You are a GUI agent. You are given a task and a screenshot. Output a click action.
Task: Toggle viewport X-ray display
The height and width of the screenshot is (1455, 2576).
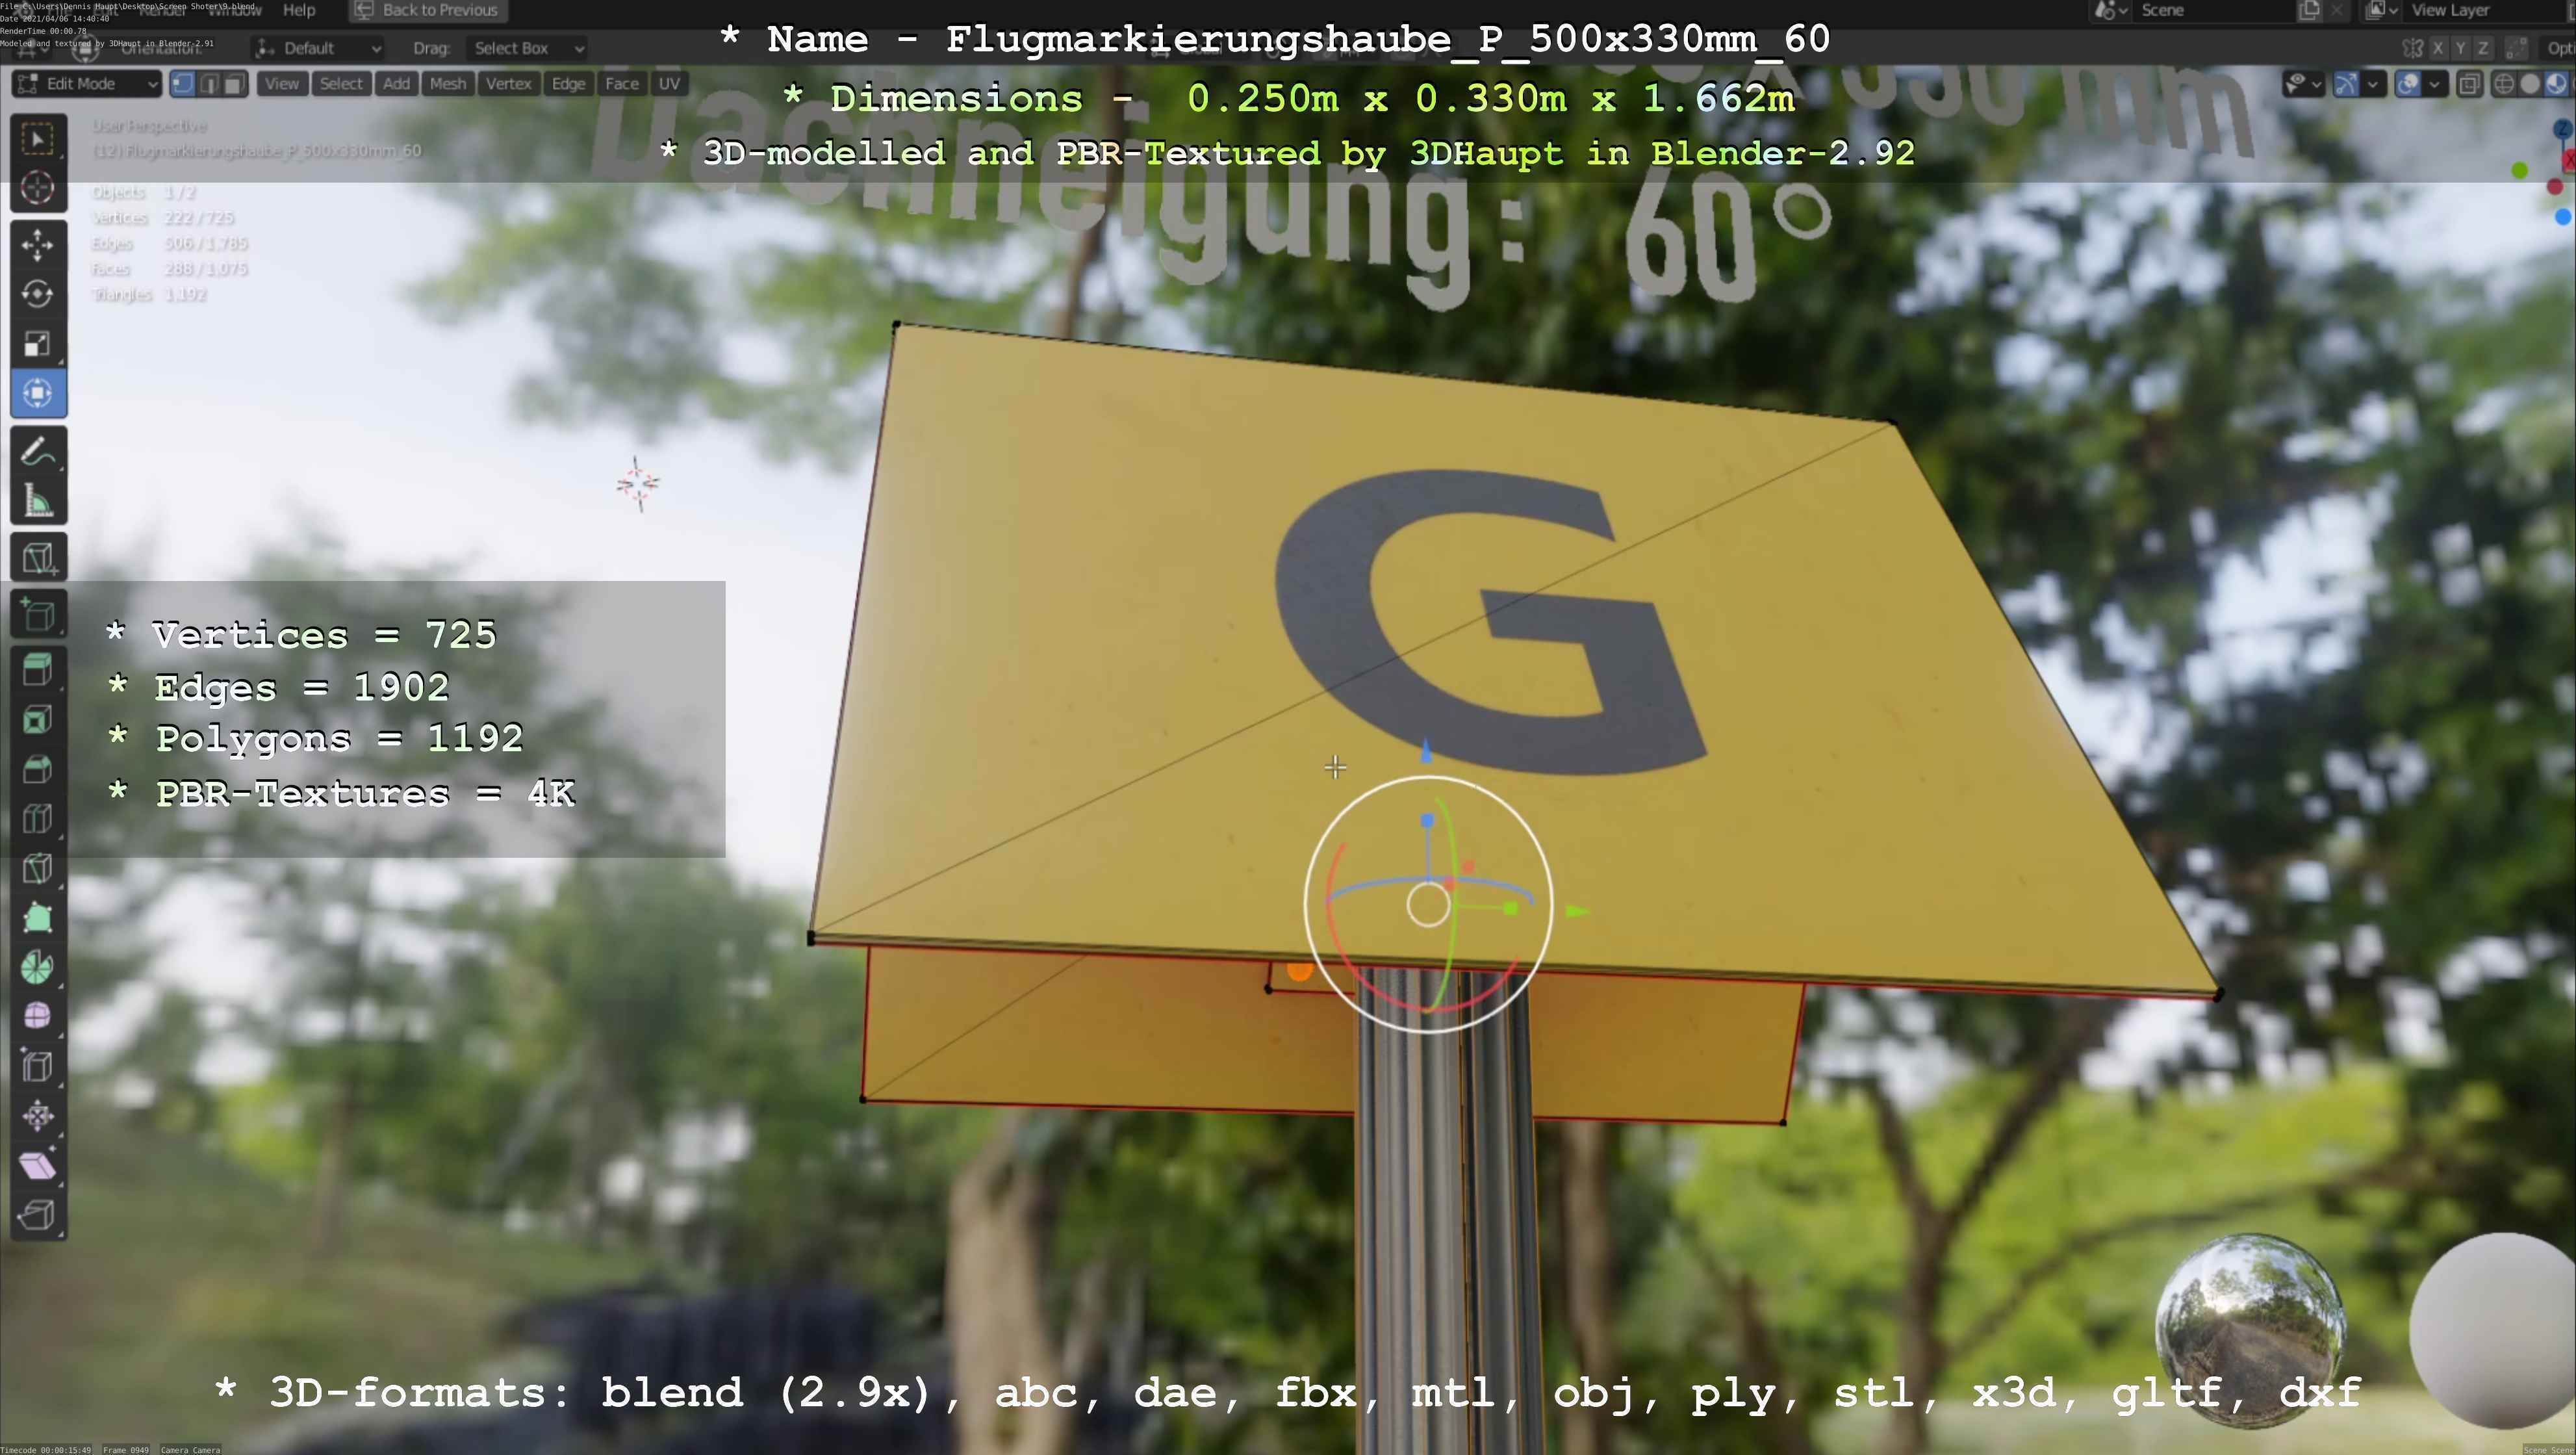tap(2469, 84)
